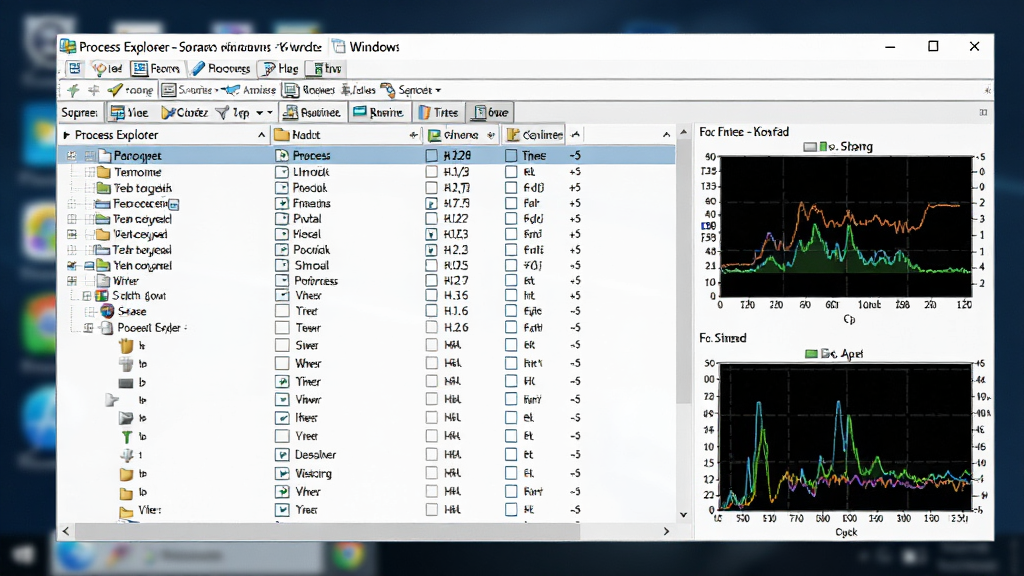Click the green Stang legend swatch on upper chart
1024x576 pixels.
824,147
